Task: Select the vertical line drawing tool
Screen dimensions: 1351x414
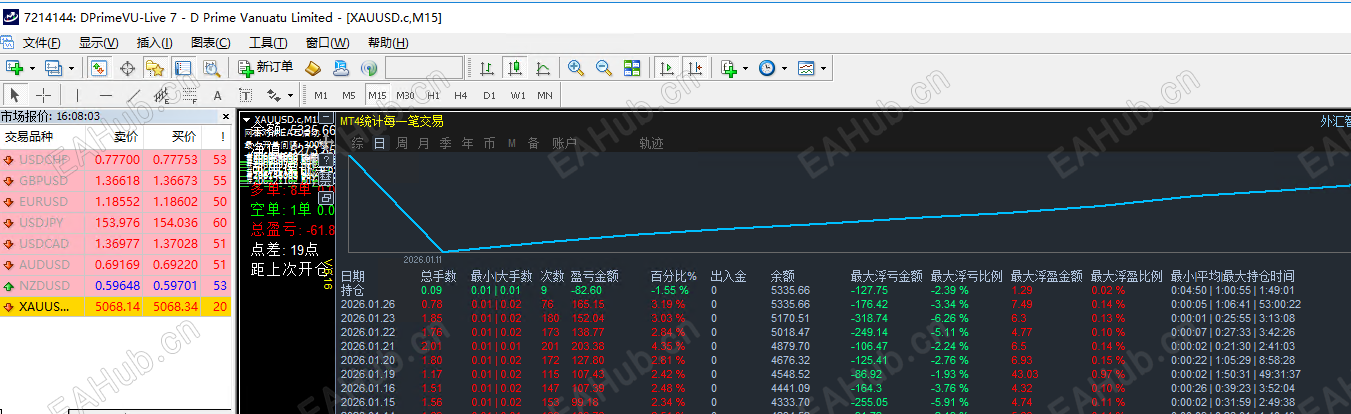Action: click(x=77, y=95)
